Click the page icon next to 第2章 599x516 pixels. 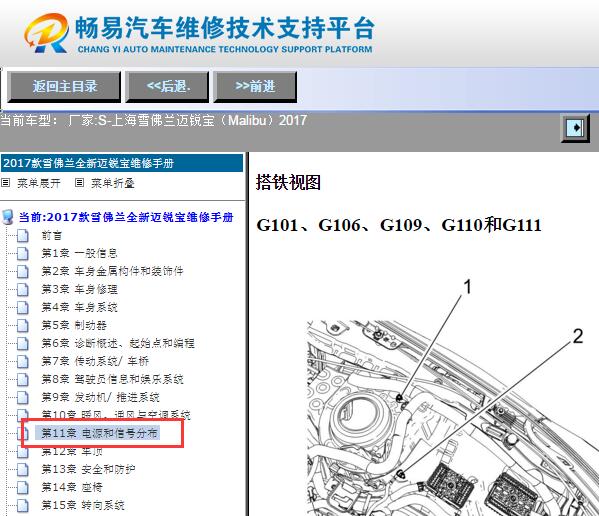[23, 272]
